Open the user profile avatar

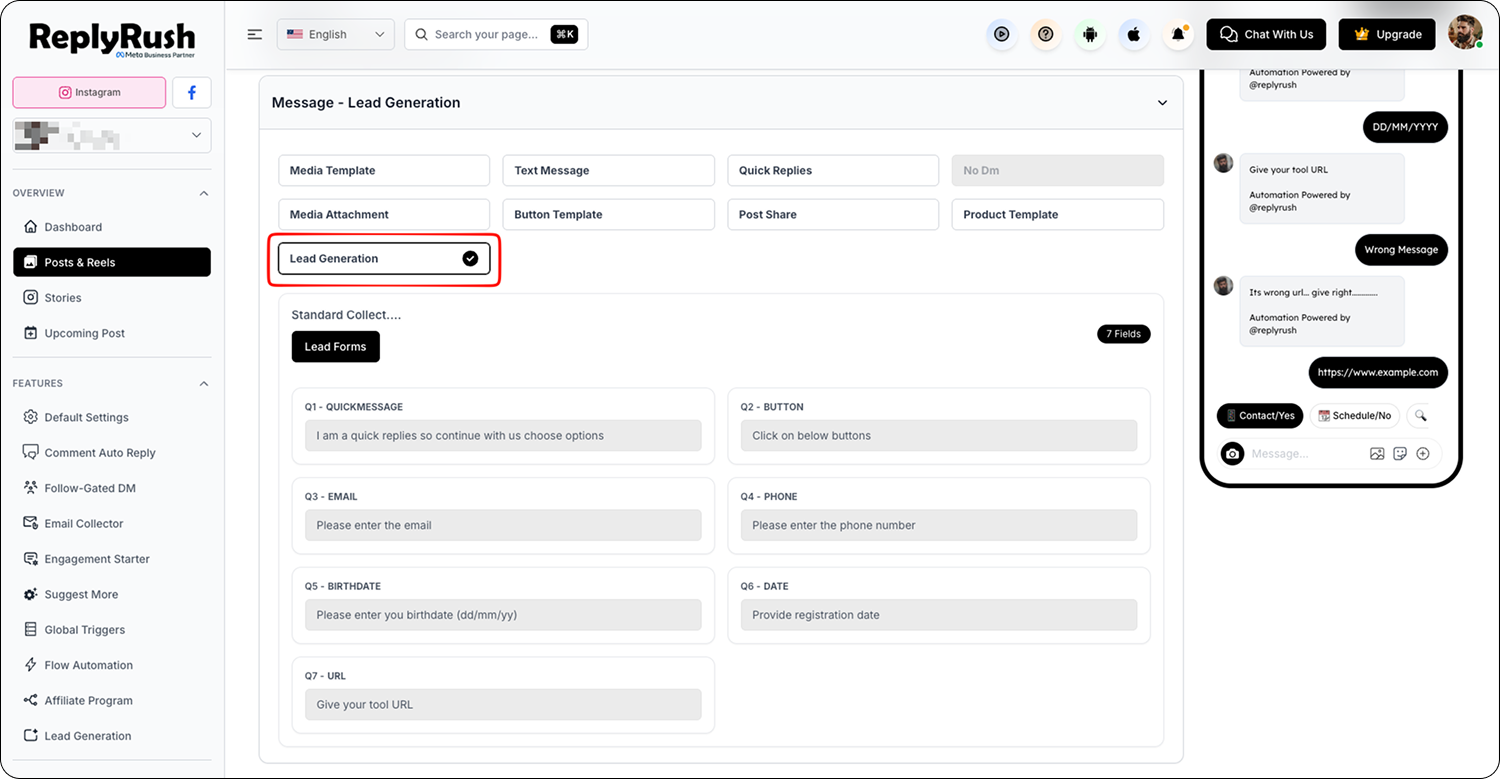[1465, 33]
